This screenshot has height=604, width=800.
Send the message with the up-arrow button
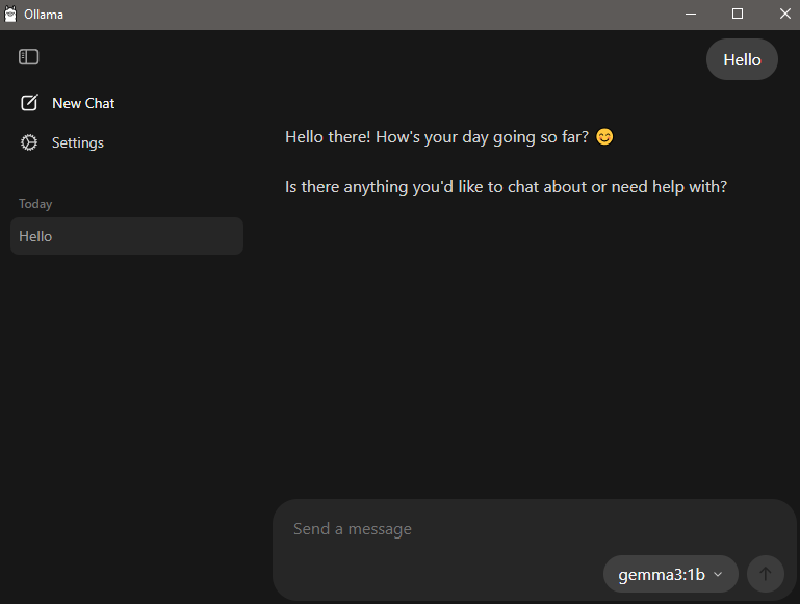pos(765,574)
